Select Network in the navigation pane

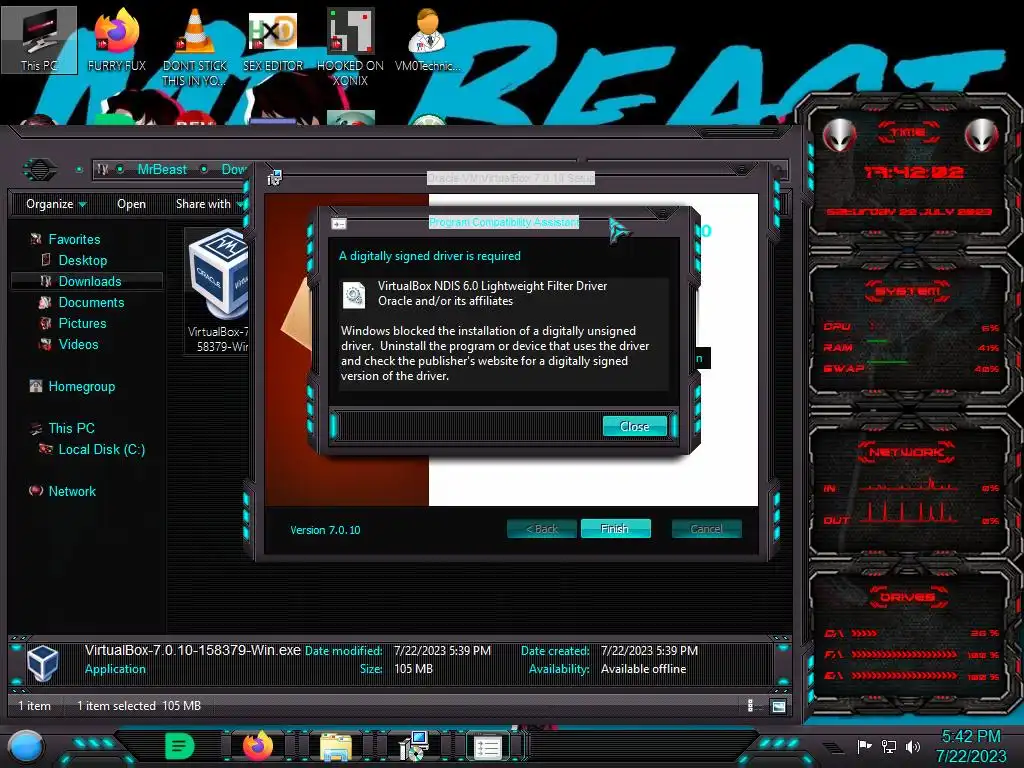pyautogui.click(x=72, y=490)
